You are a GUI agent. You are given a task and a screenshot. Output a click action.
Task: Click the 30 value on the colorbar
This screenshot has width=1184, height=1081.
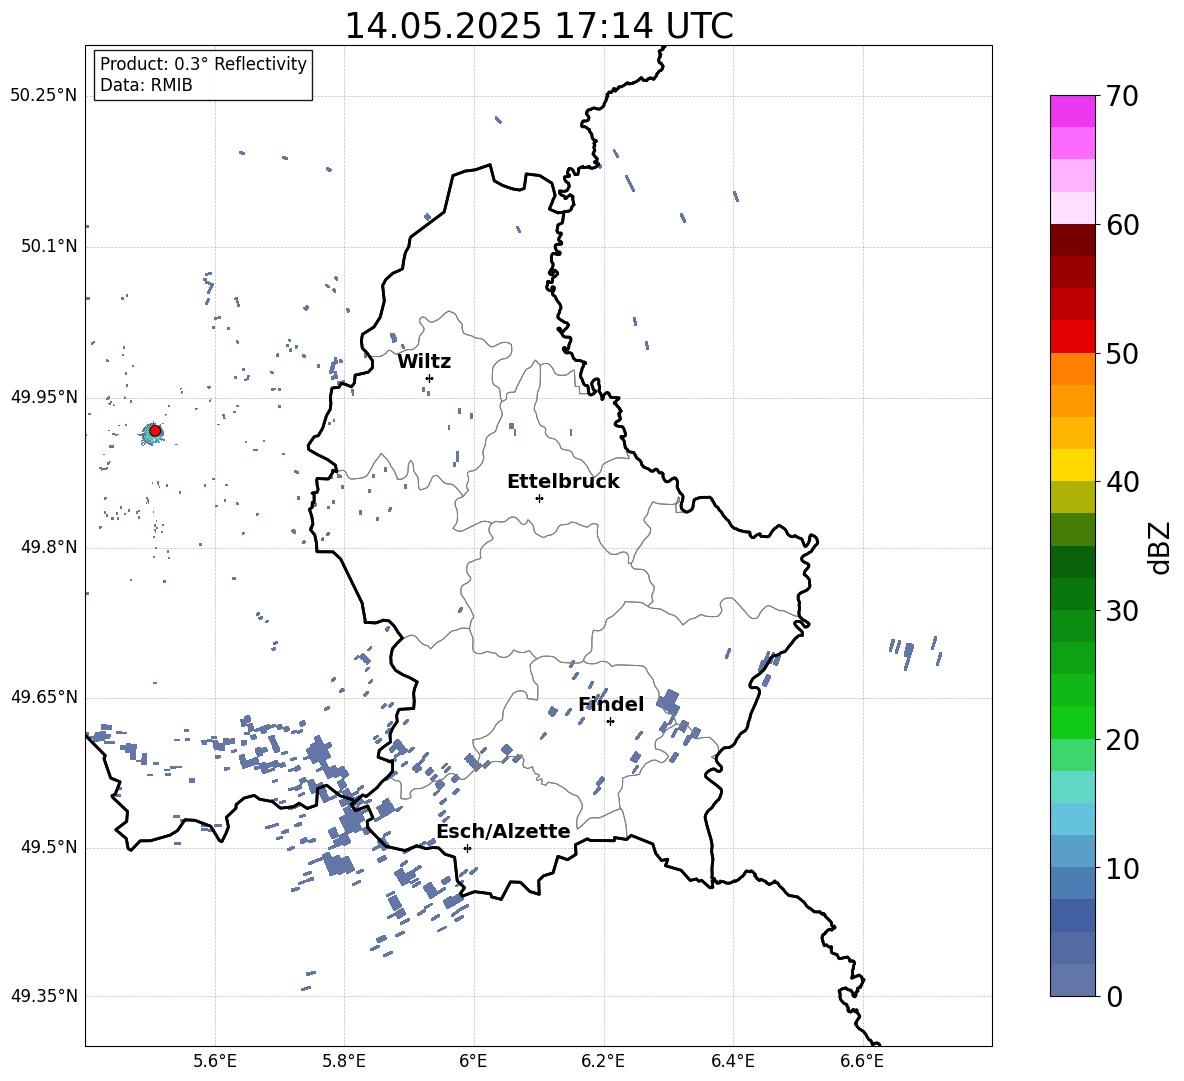click(1122, 611)
